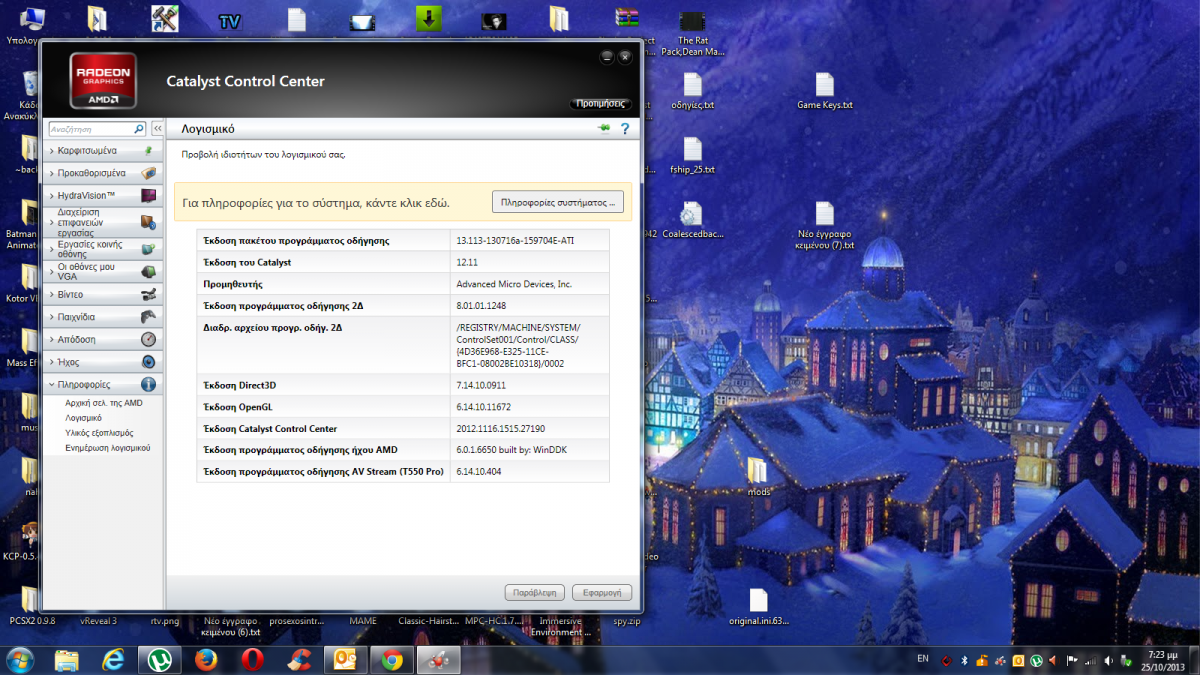This screenshot has width=1200, height=675.
Task: Click the video camera icon beside Βίντεο
Action: 148,295
